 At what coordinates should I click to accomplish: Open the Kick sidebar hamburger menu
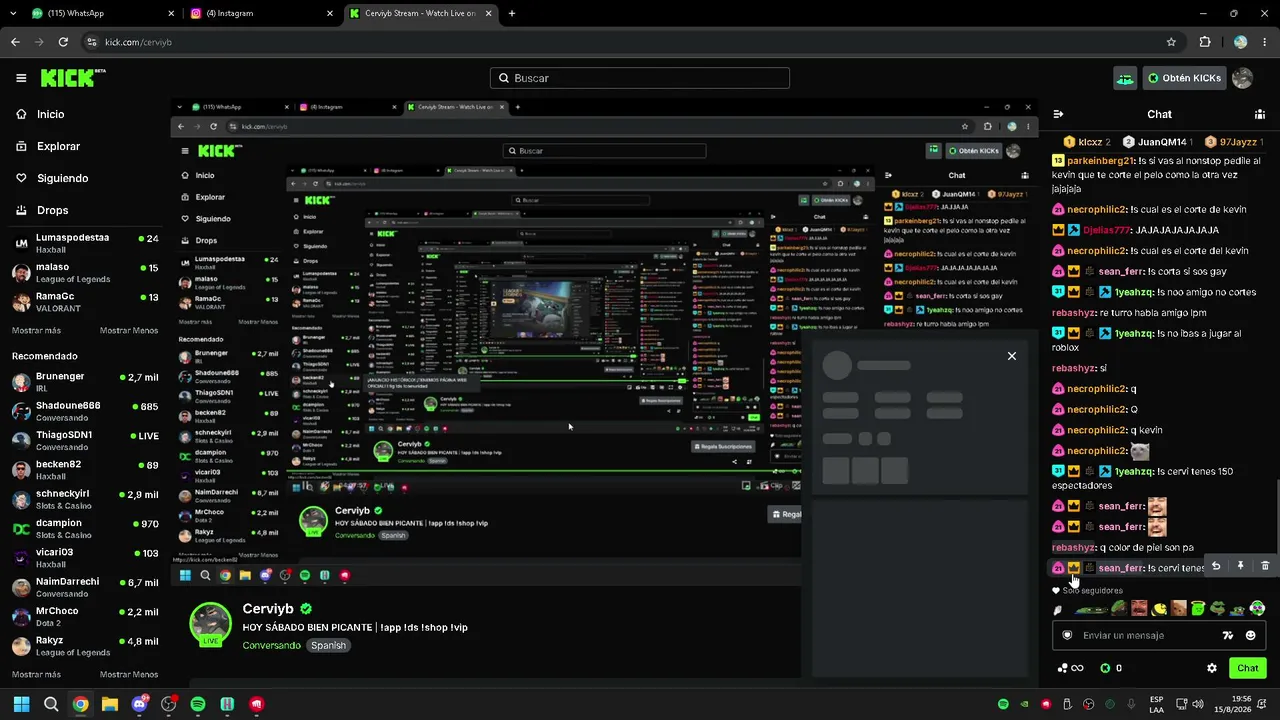click(21, 78)
